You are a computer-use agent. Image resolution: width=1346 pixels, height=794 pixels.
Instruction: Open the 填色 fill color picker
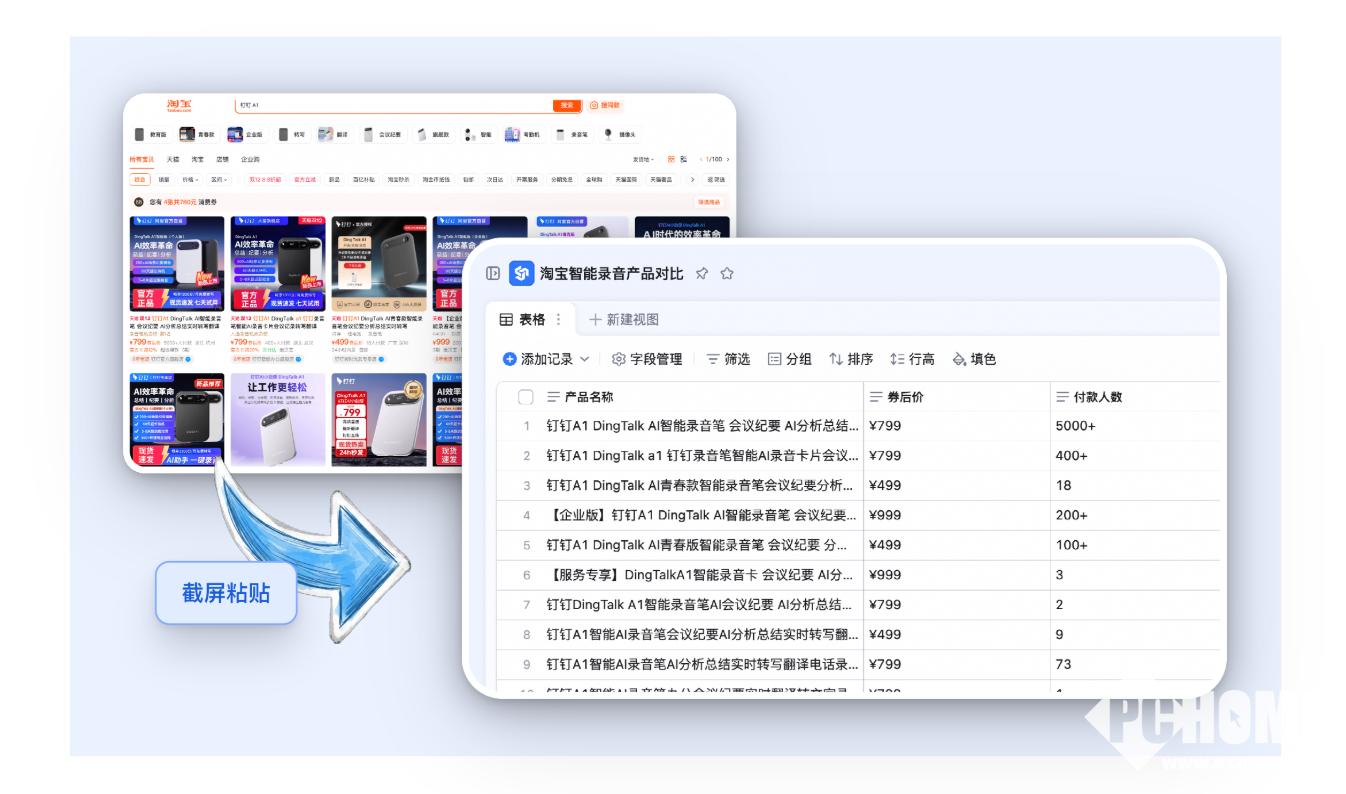(x=974, y=359)
